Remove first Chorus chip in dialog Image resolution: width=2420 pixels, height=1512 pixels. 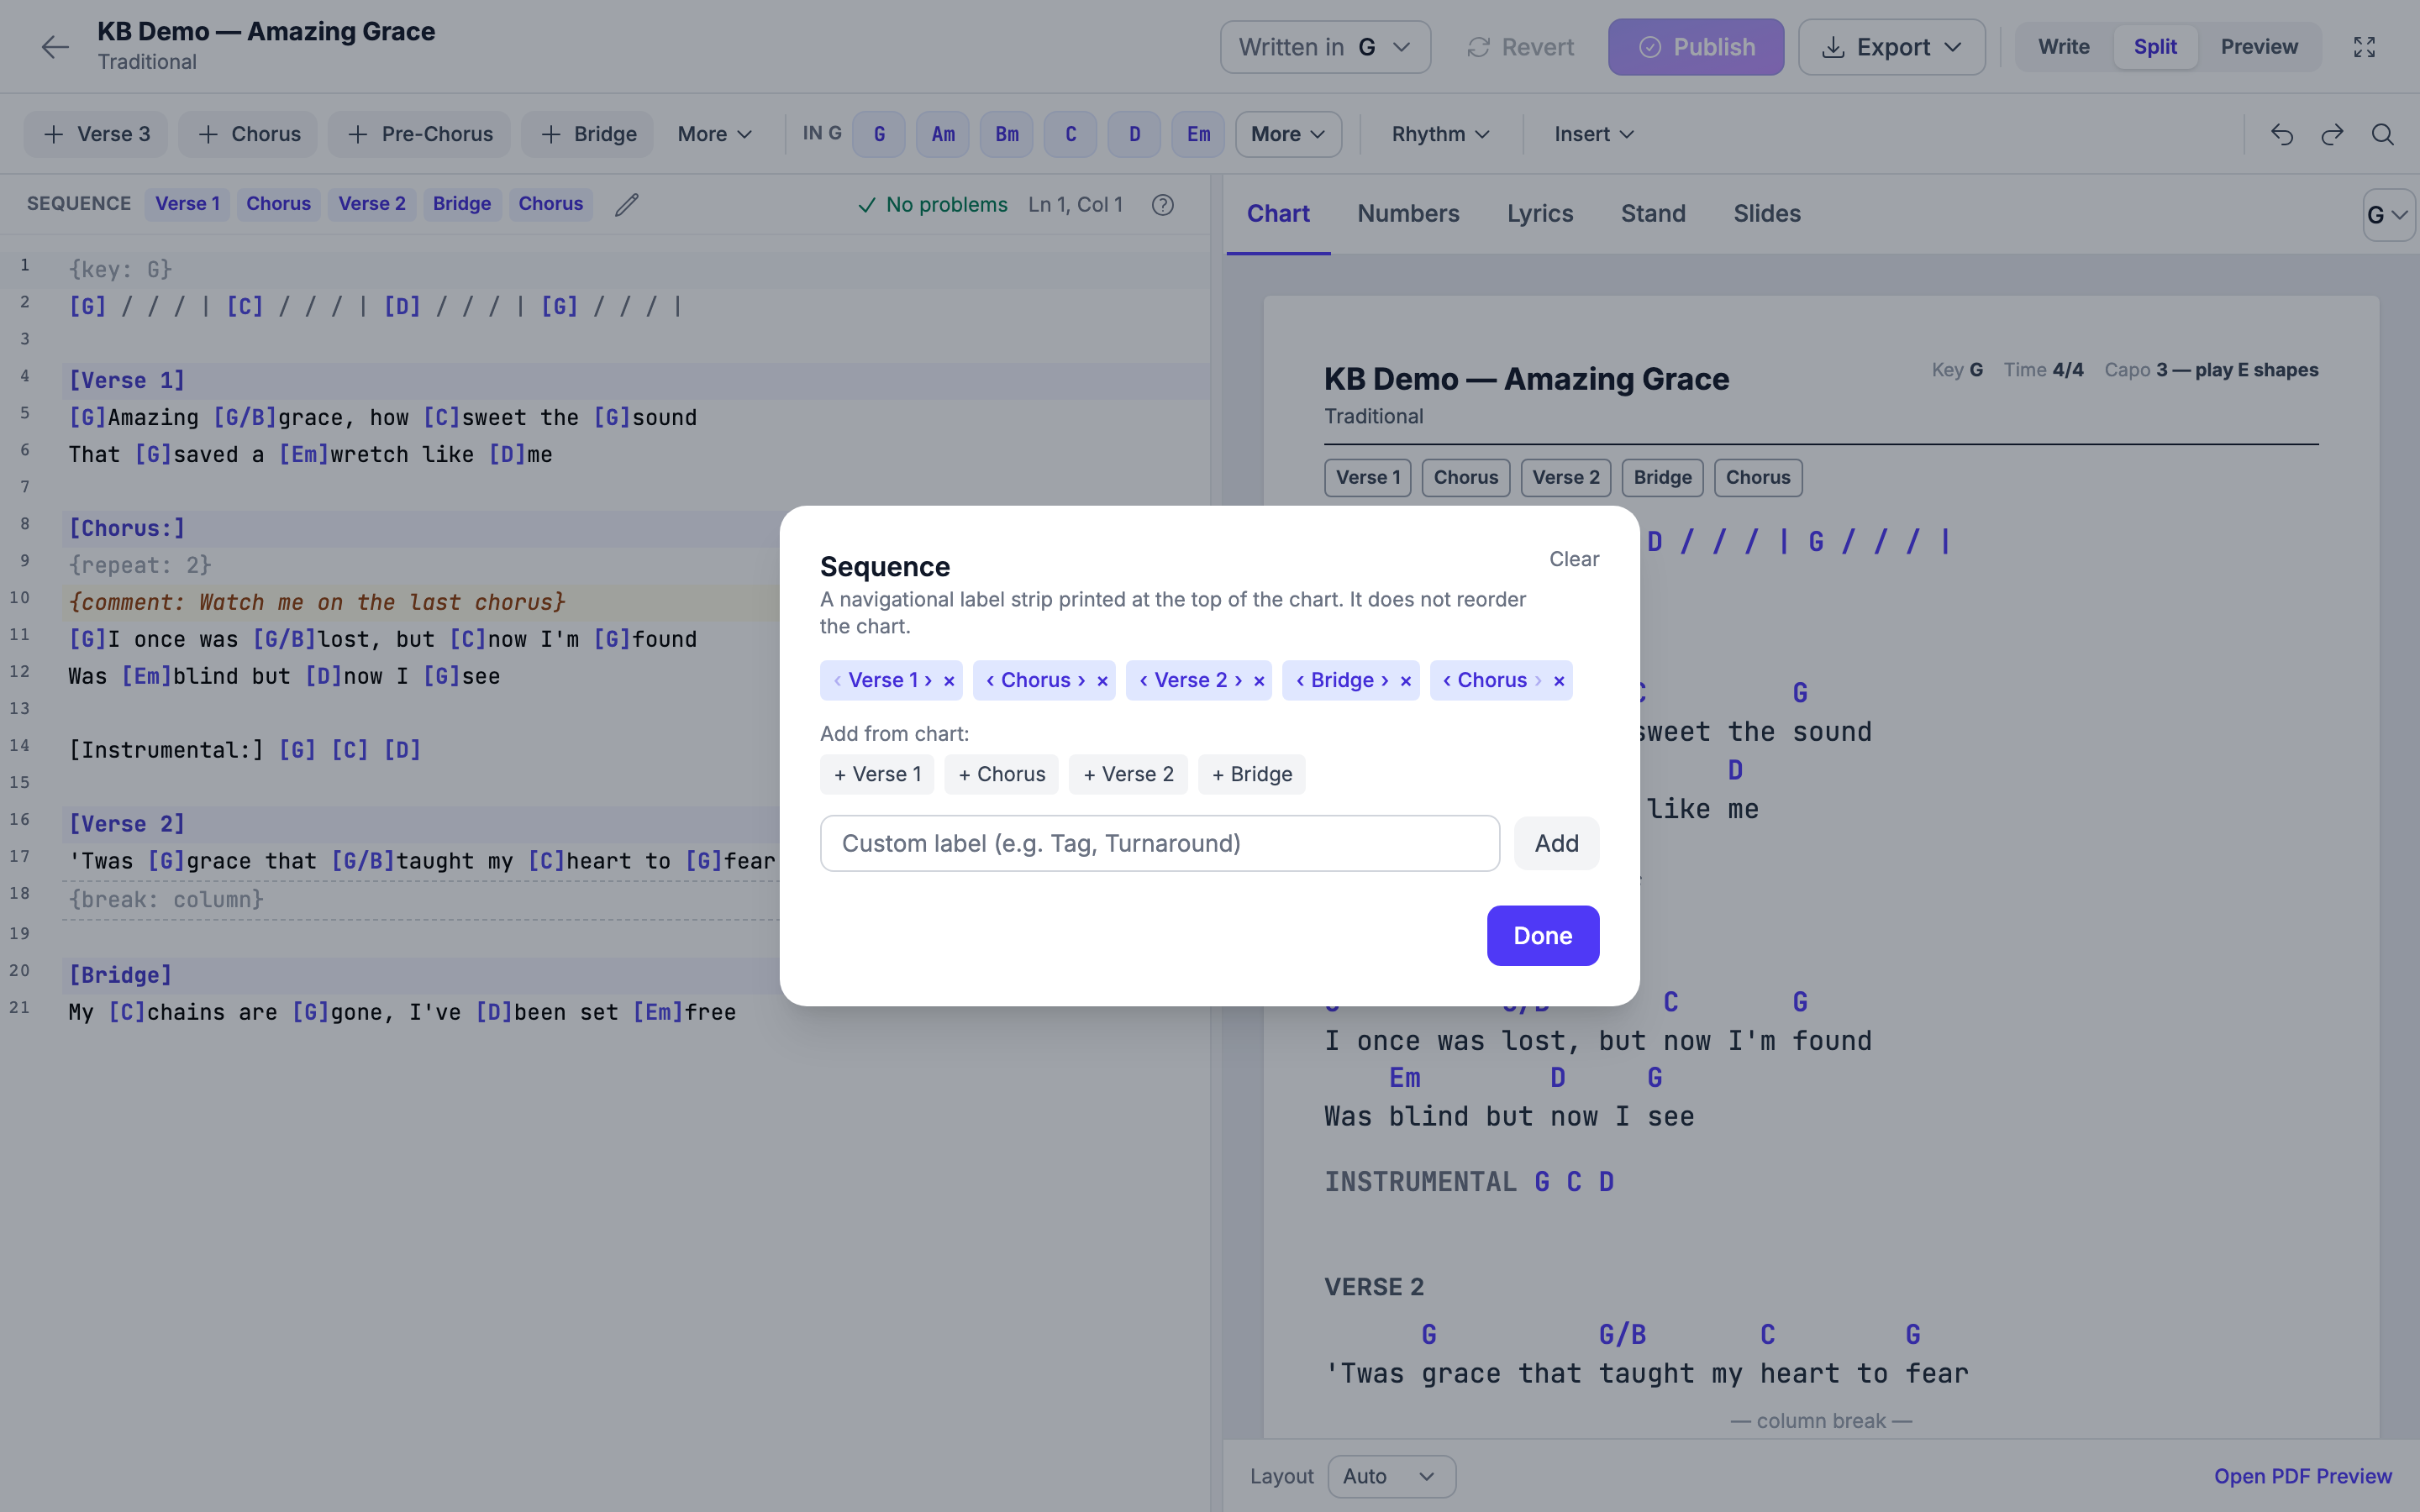(1102, 681)
